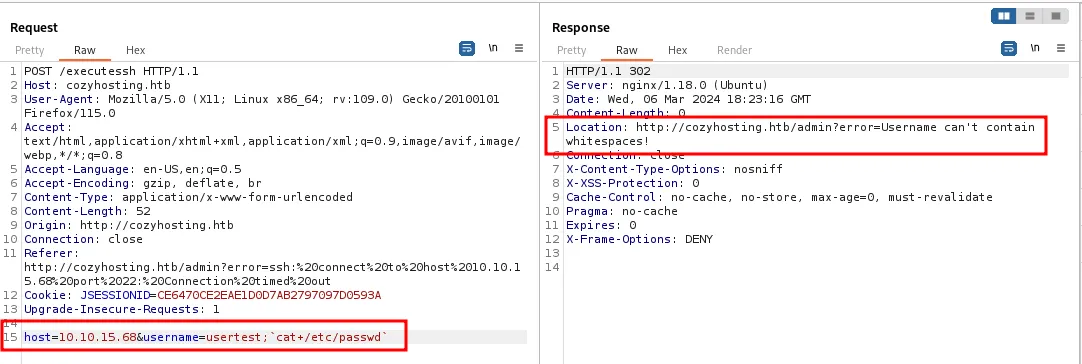Click the Referer header label in request
1082x364 pixels.
[x=52, y=253]
